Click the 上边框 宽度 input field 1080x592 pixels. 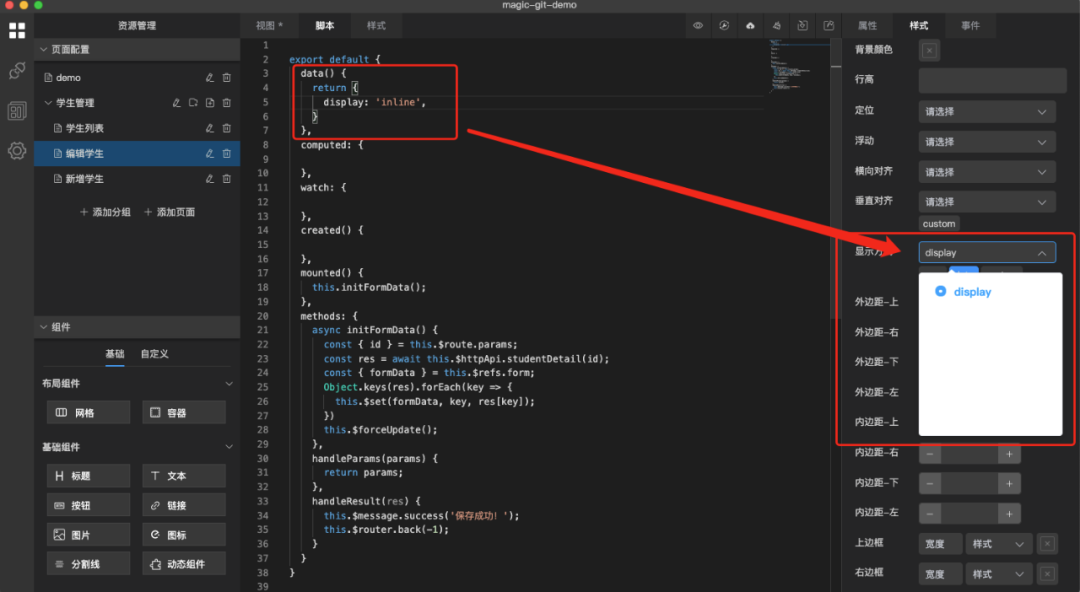[x=940, y=544]
